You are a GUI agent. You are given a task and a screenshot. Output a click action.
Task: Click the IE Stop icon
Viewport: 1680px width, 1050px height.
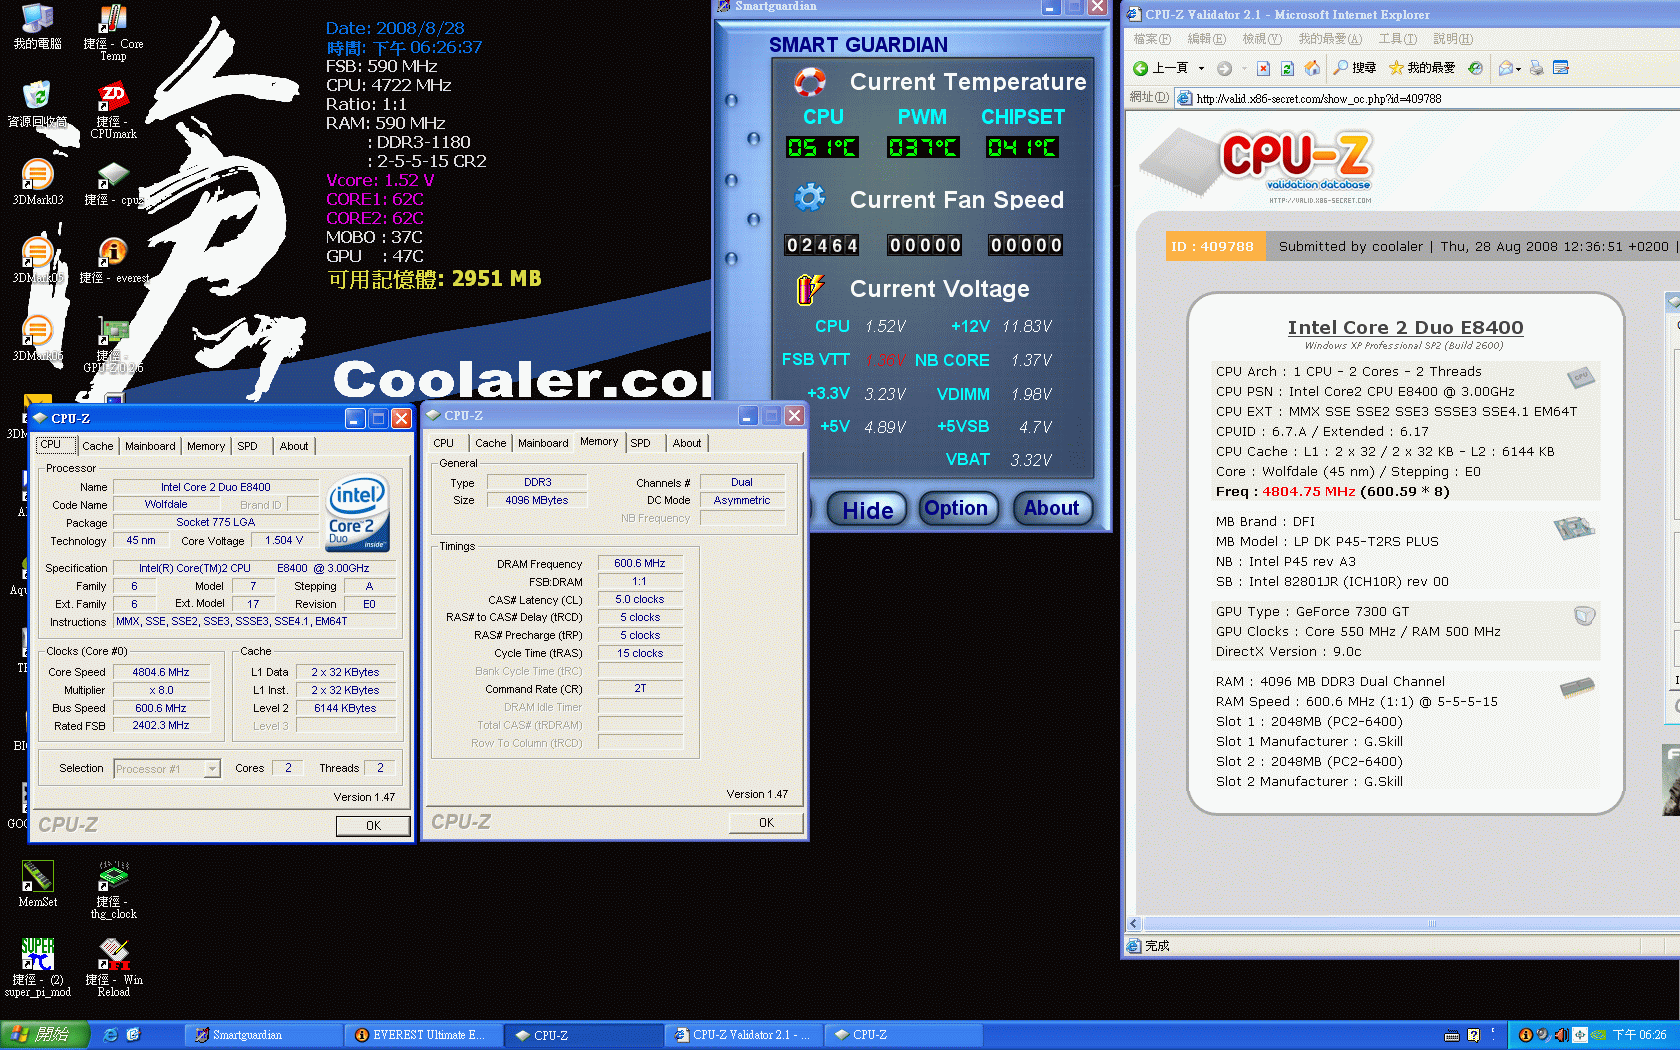point(1263,68)
